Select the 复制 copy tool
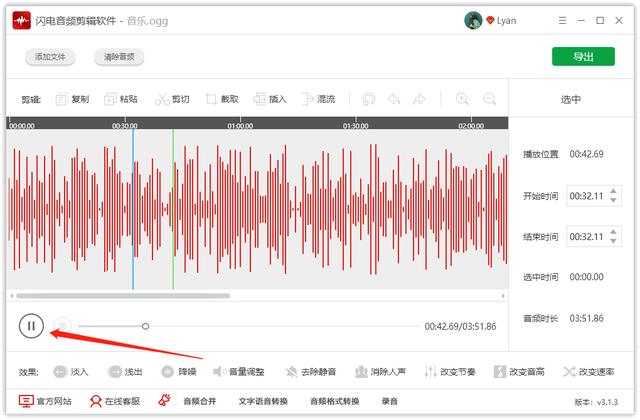Screen dimensions: 640x420 [x=72, y=99]
